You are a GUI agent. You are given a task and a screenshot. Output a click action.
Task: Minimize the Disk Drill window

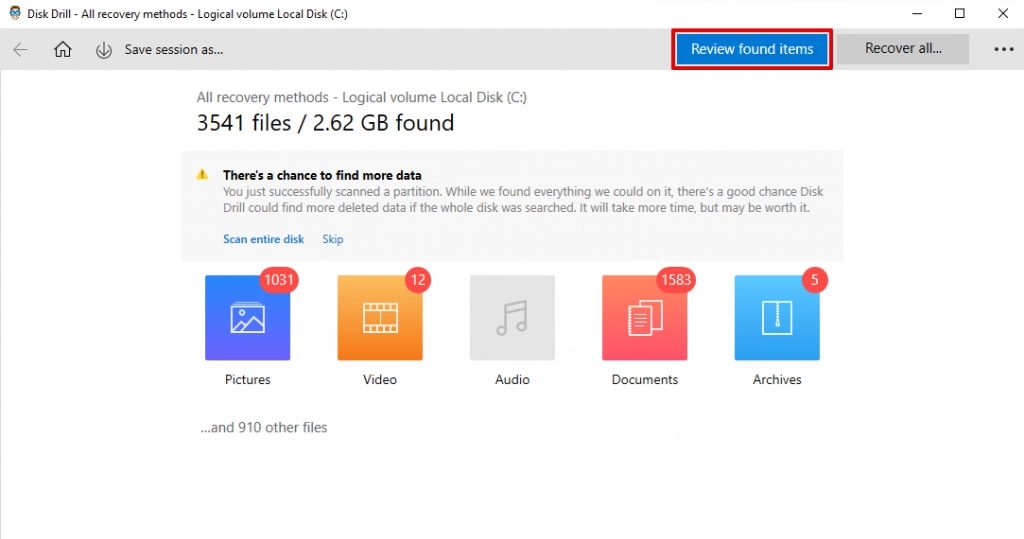(x=918, y=13)
